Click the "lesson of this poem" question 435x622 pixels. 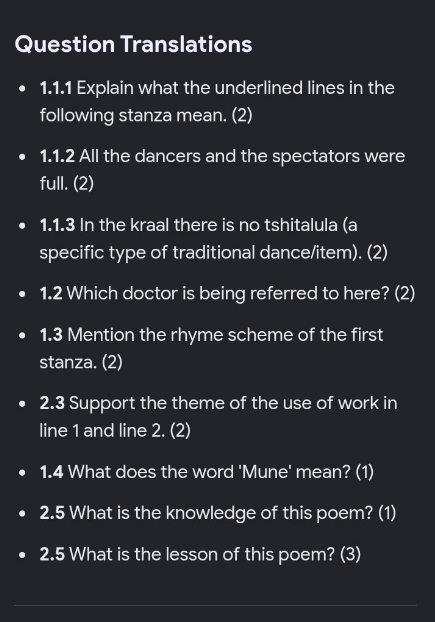[203, 554]
